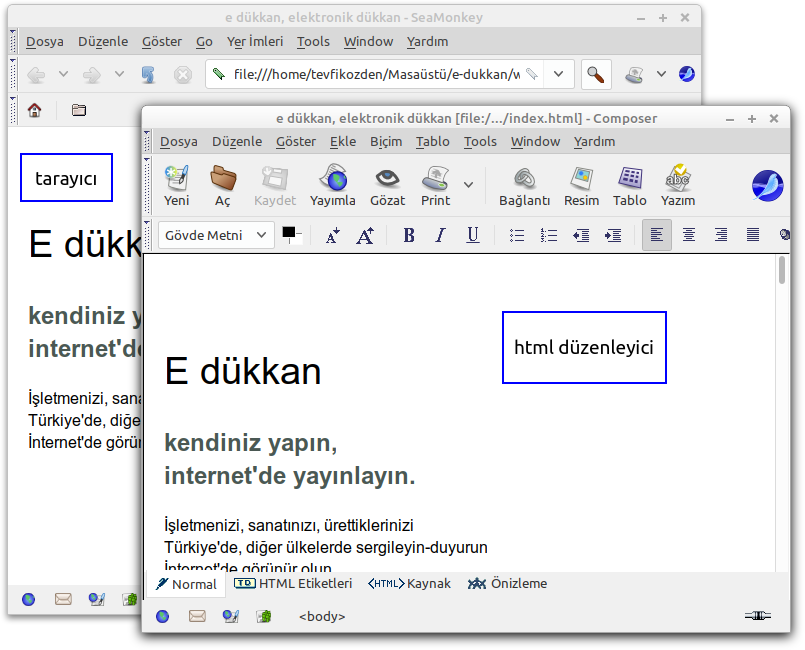Click the text color swatch

(x=289, y=233)
